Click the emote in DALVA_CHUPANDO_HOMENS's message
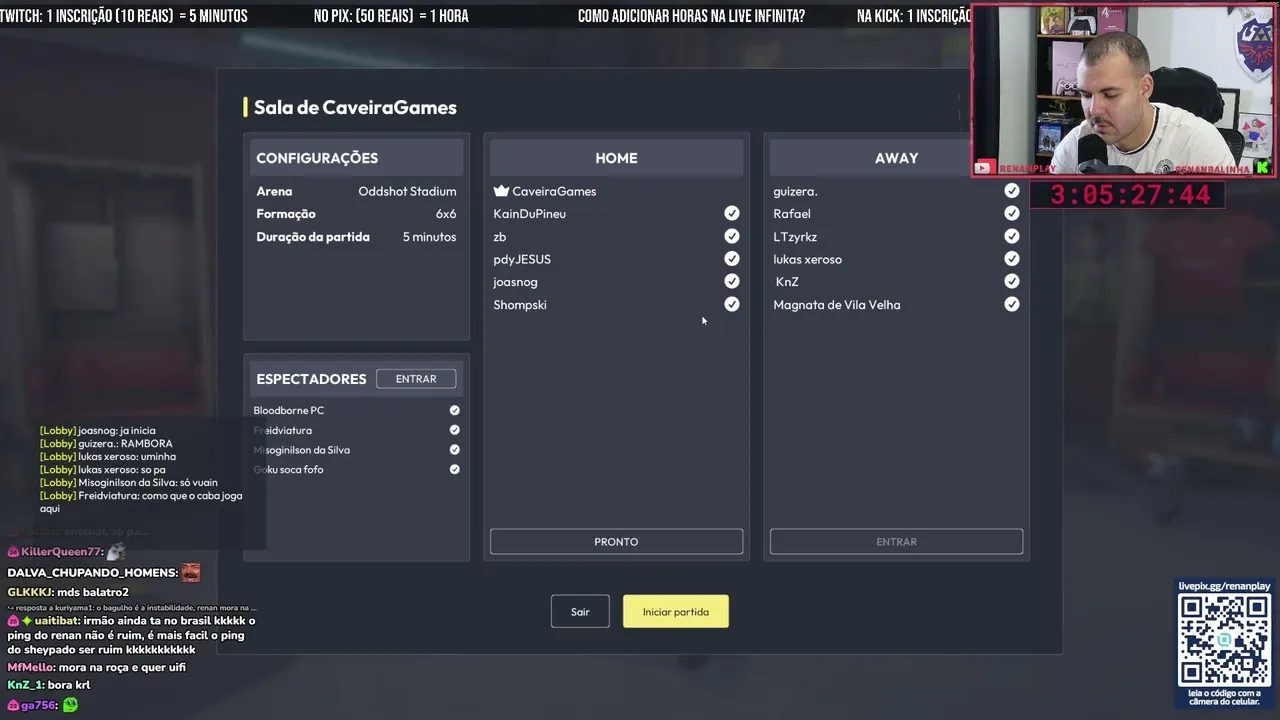 tap(191, 573)
